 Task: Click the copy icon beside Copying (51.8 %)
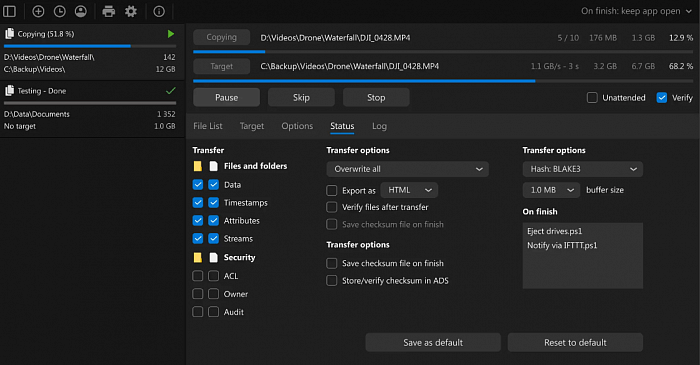click(x=9, y=34)
